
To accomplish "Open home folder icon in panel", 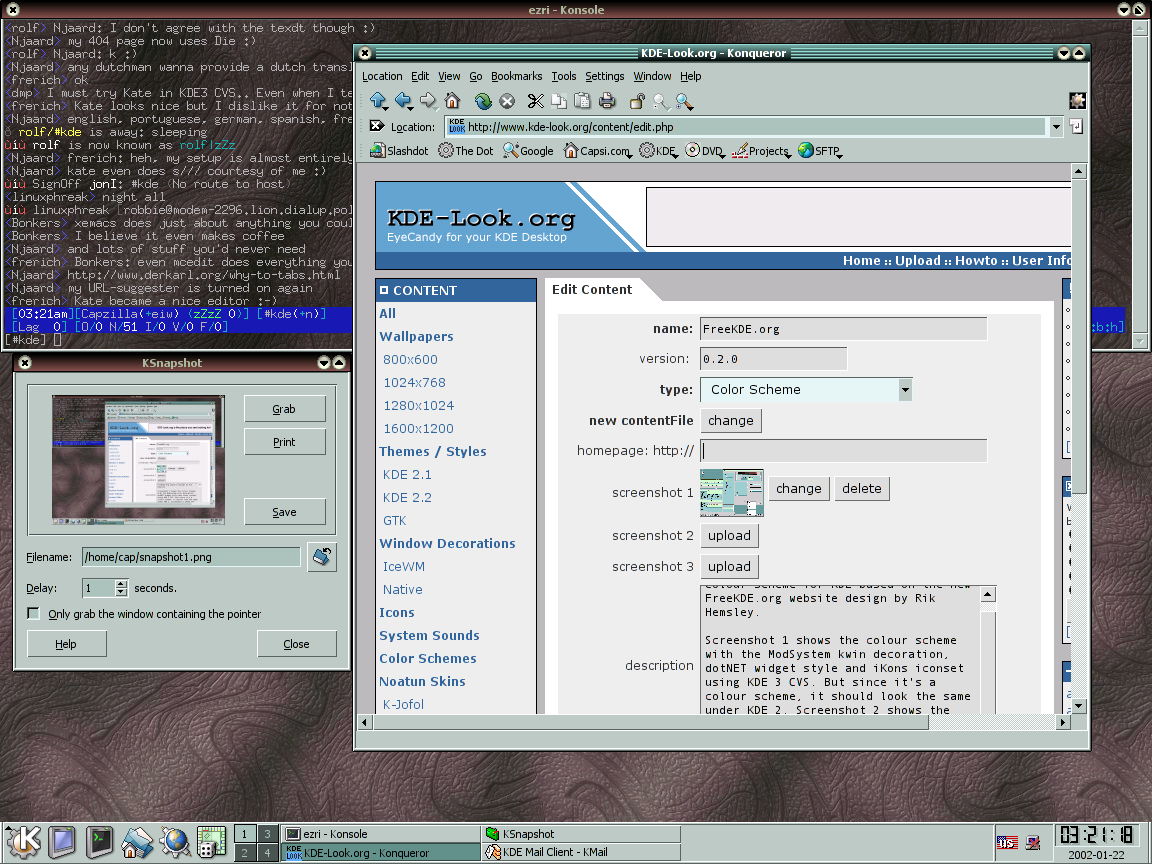I will (137, 842).
